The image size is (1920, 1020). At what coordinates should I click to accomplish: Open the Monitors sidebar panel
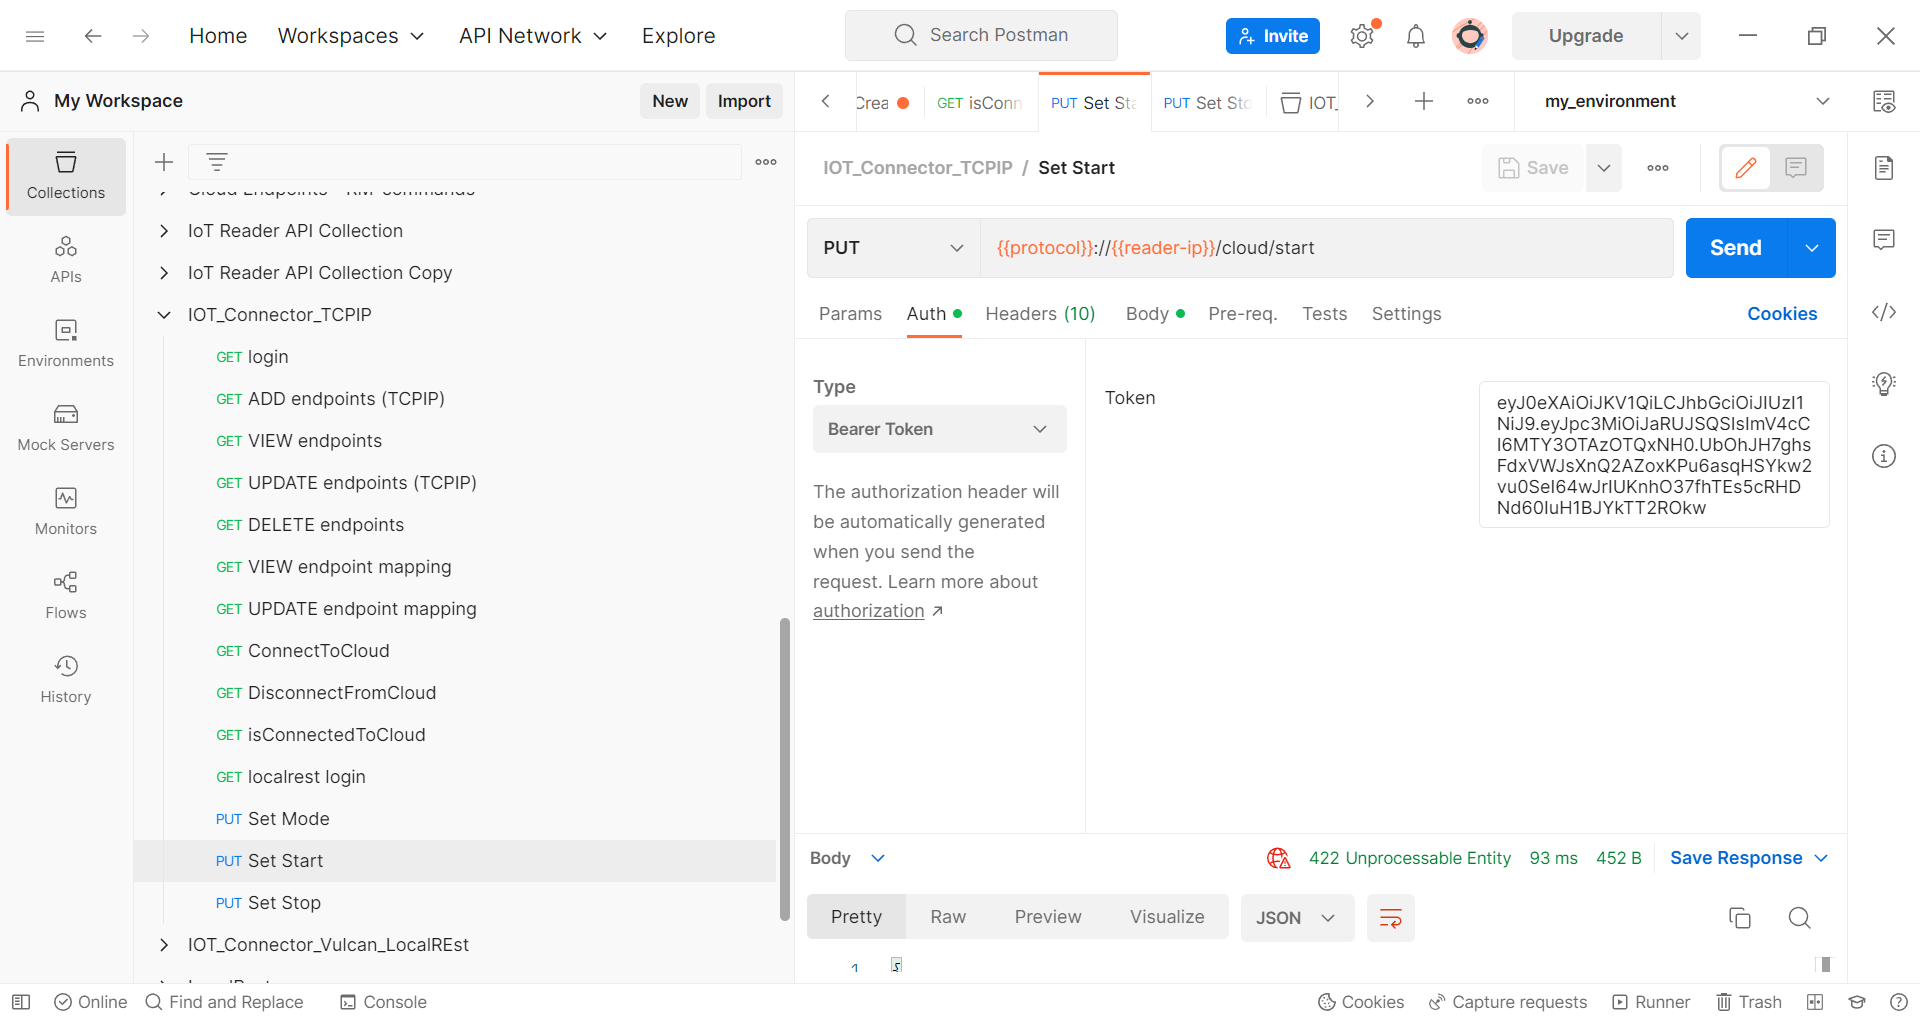(x=66, y=512)
